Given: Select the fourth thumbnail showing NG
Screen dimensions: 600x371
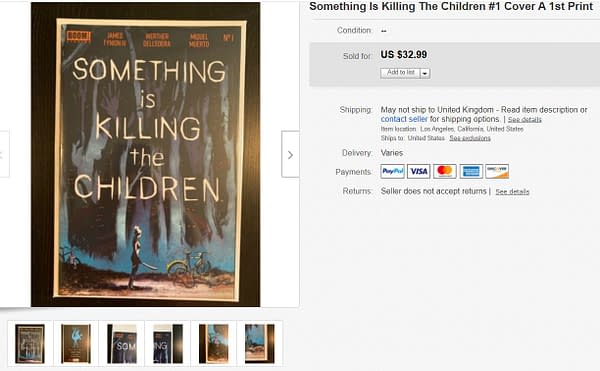Looking at the screenshot, I should click(x=168, y=343).
